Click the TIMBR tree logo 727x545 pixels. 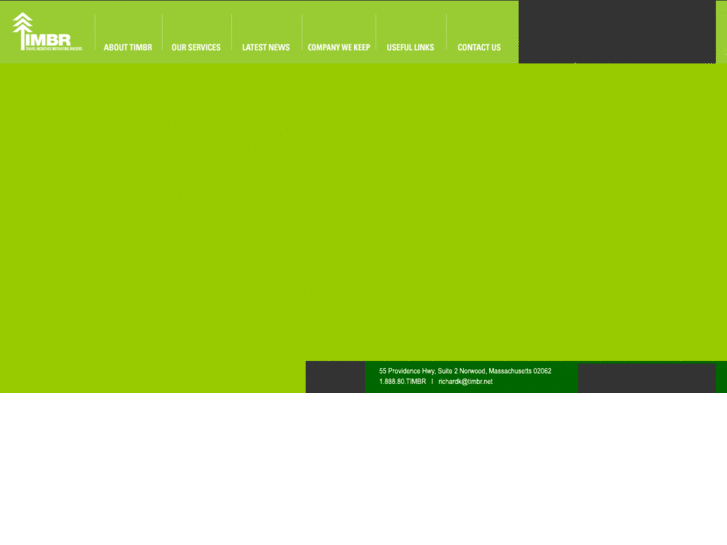[47, 32]
